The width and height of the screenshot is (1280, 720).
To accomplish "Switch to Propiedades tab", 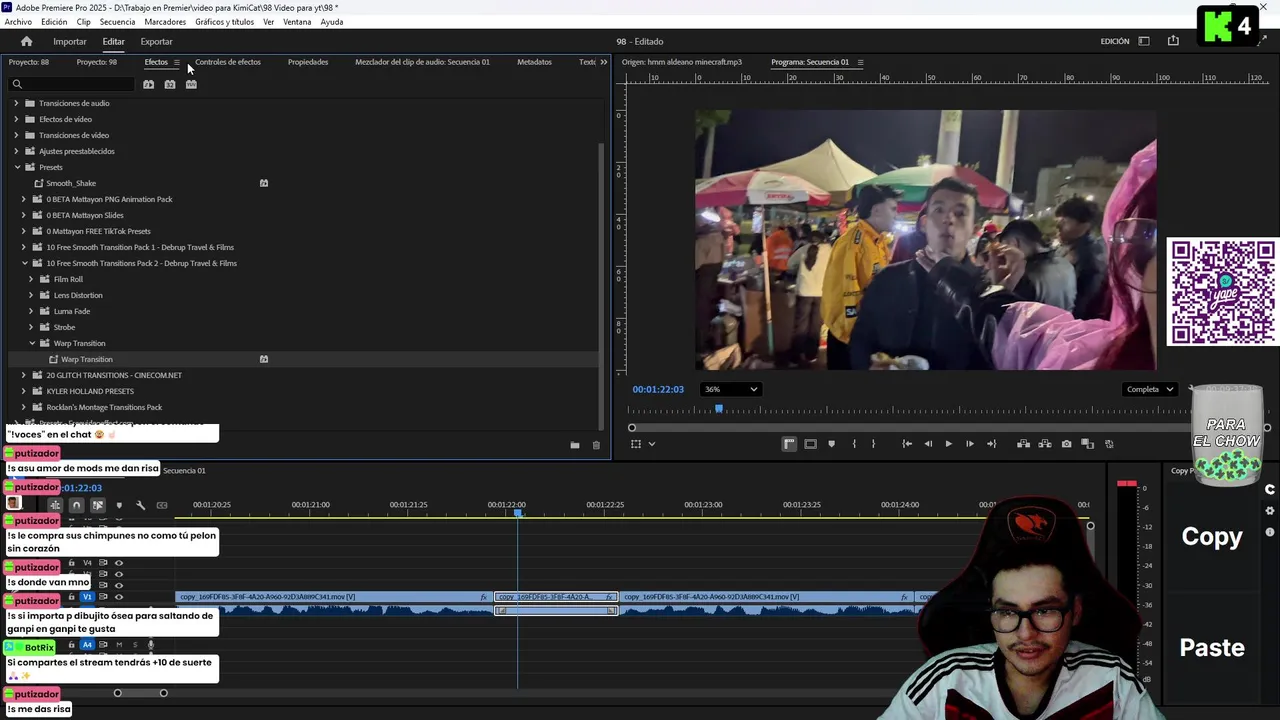I will coord(308,62).
